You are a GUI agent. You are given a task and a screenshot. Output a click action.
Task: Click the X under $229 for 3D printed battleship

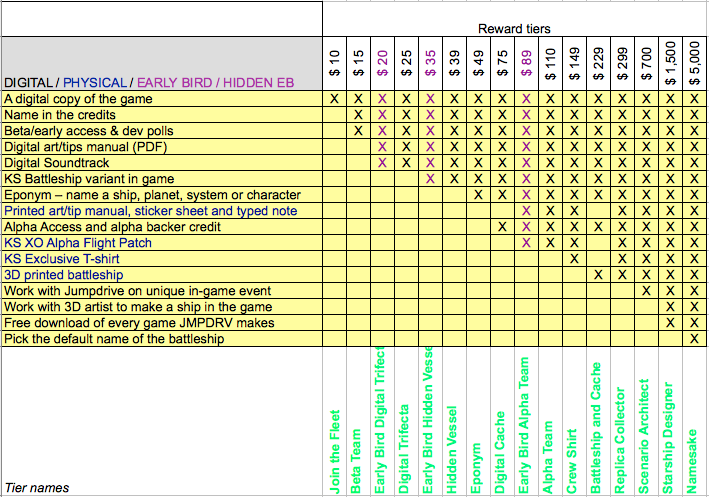tap(598, 275)
